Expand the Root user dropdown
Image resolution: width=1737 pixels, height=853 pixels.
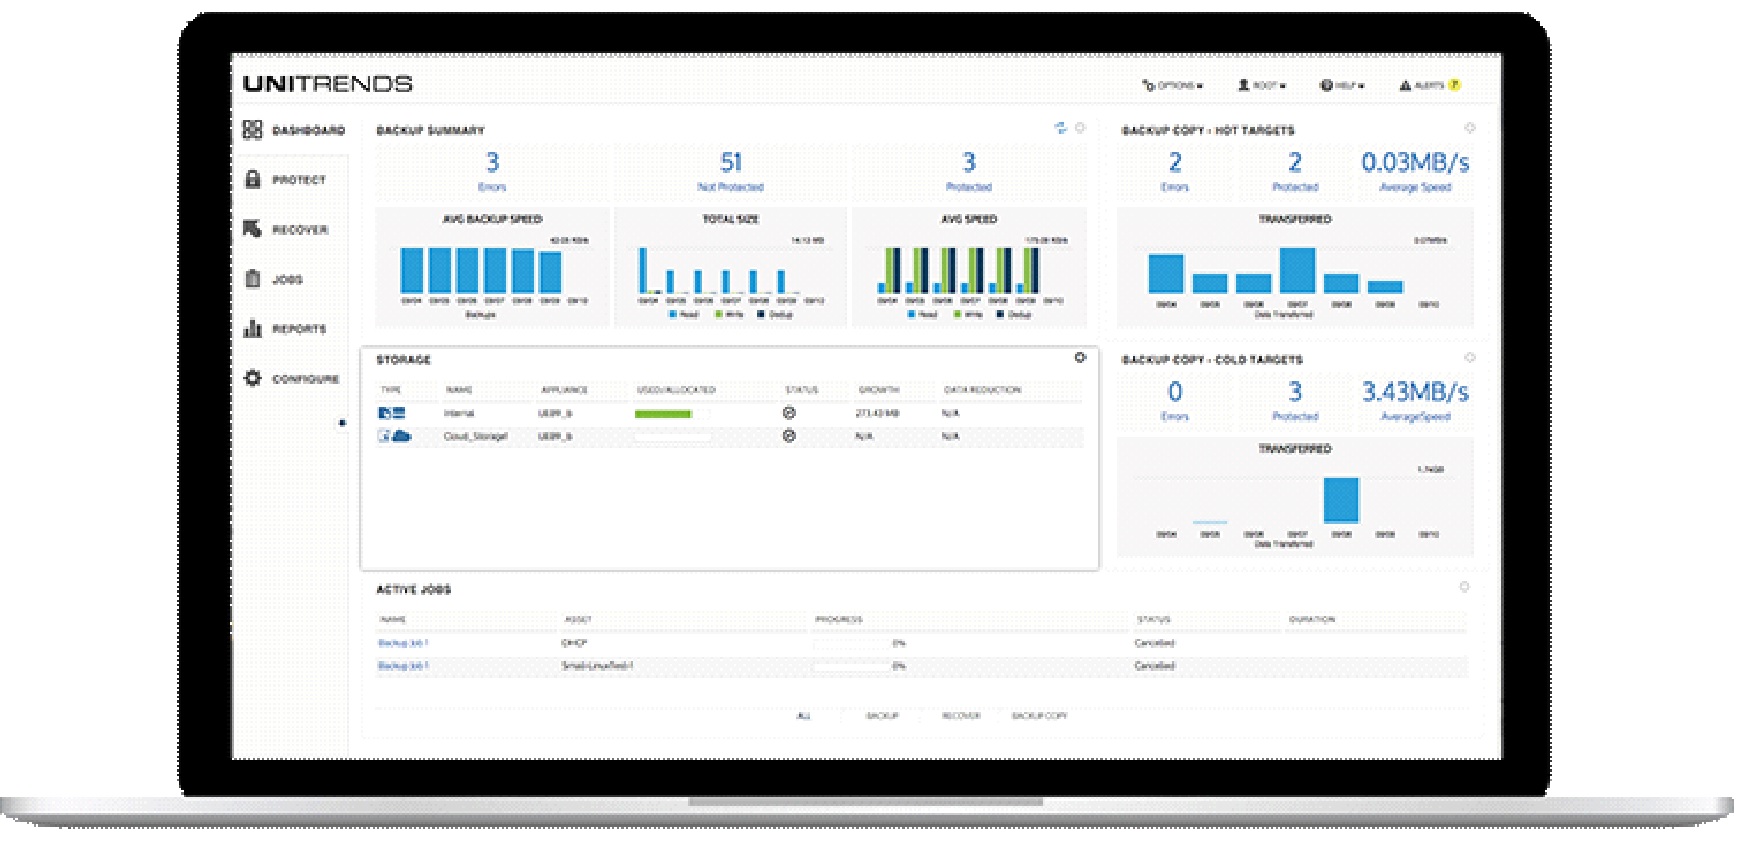[1262, 86]
